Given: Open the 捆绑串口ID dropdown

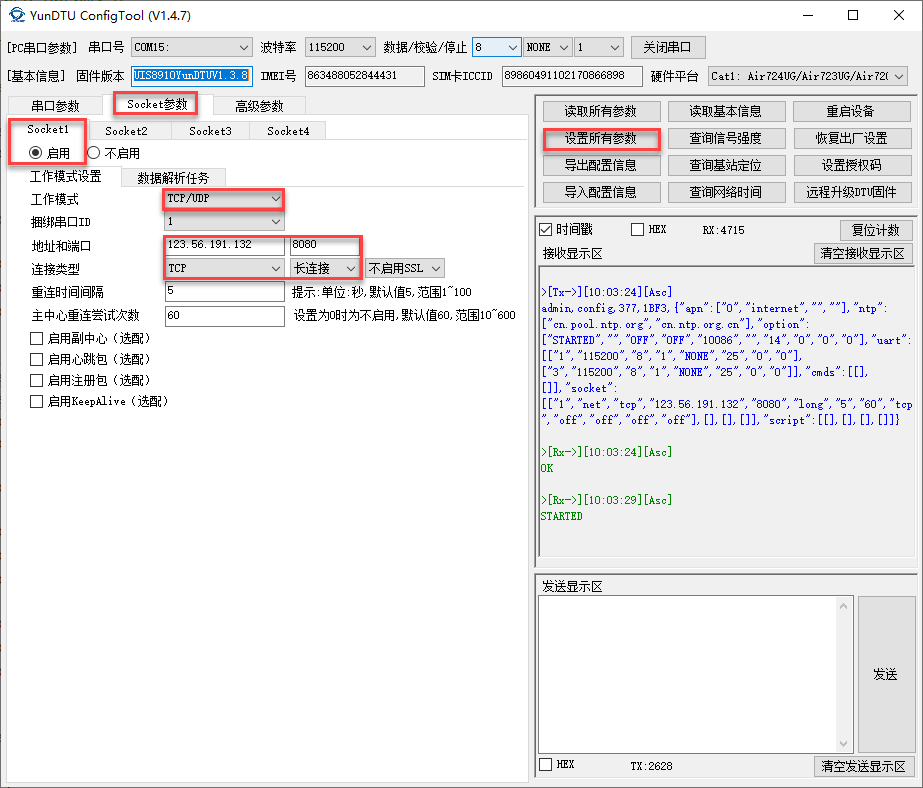Looking at the screenshot, I should 224,221.
